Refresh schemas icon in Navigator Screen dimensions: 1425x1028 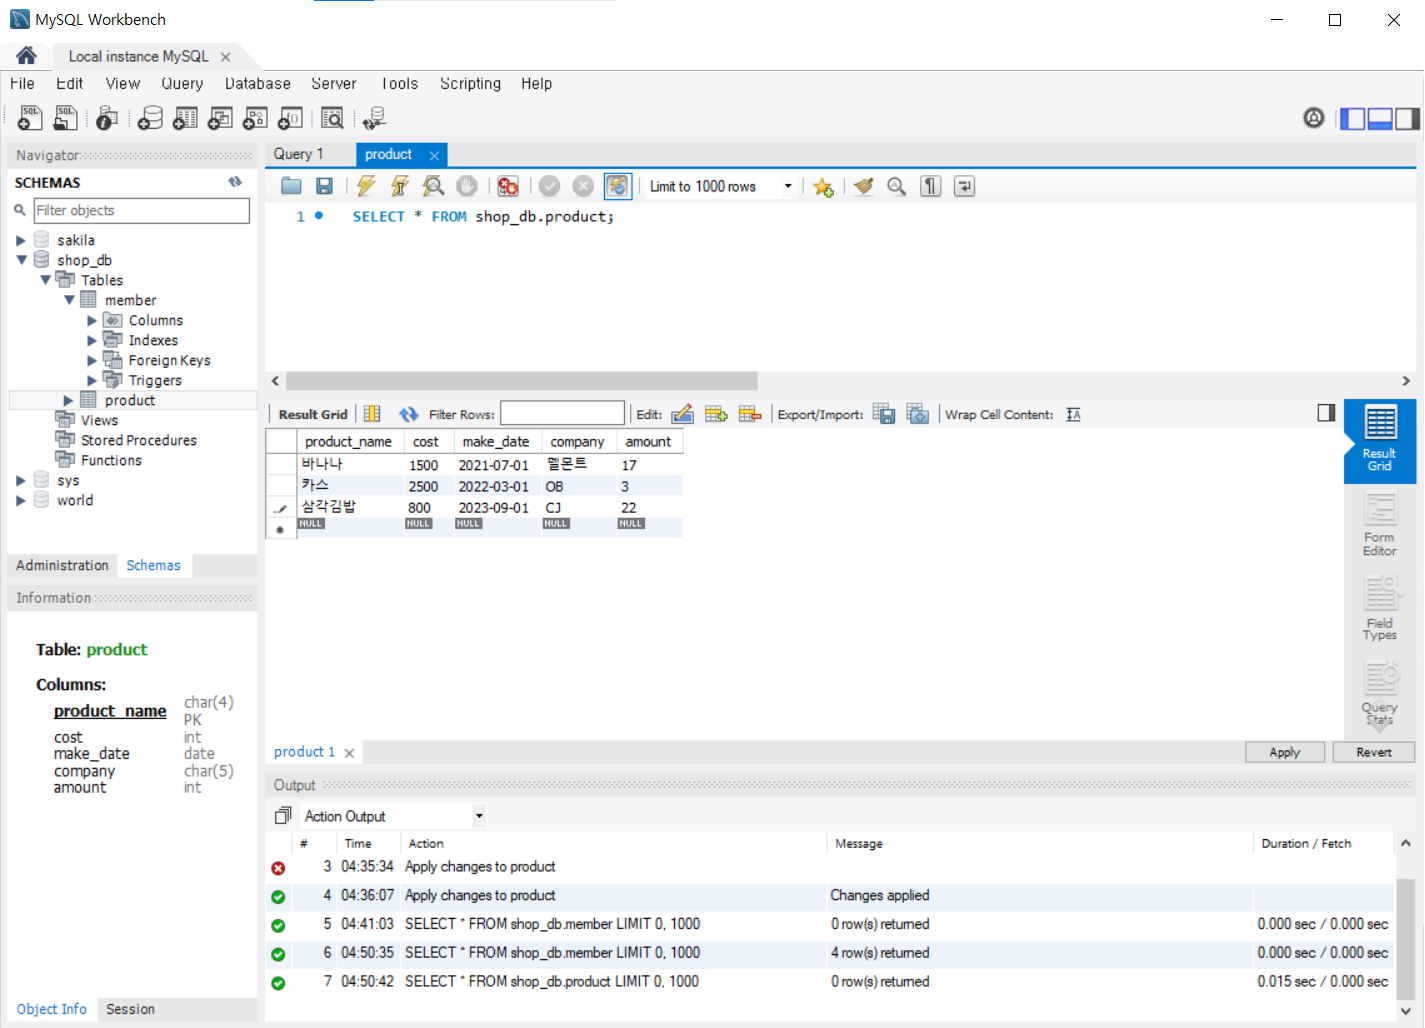coord(235,182)
